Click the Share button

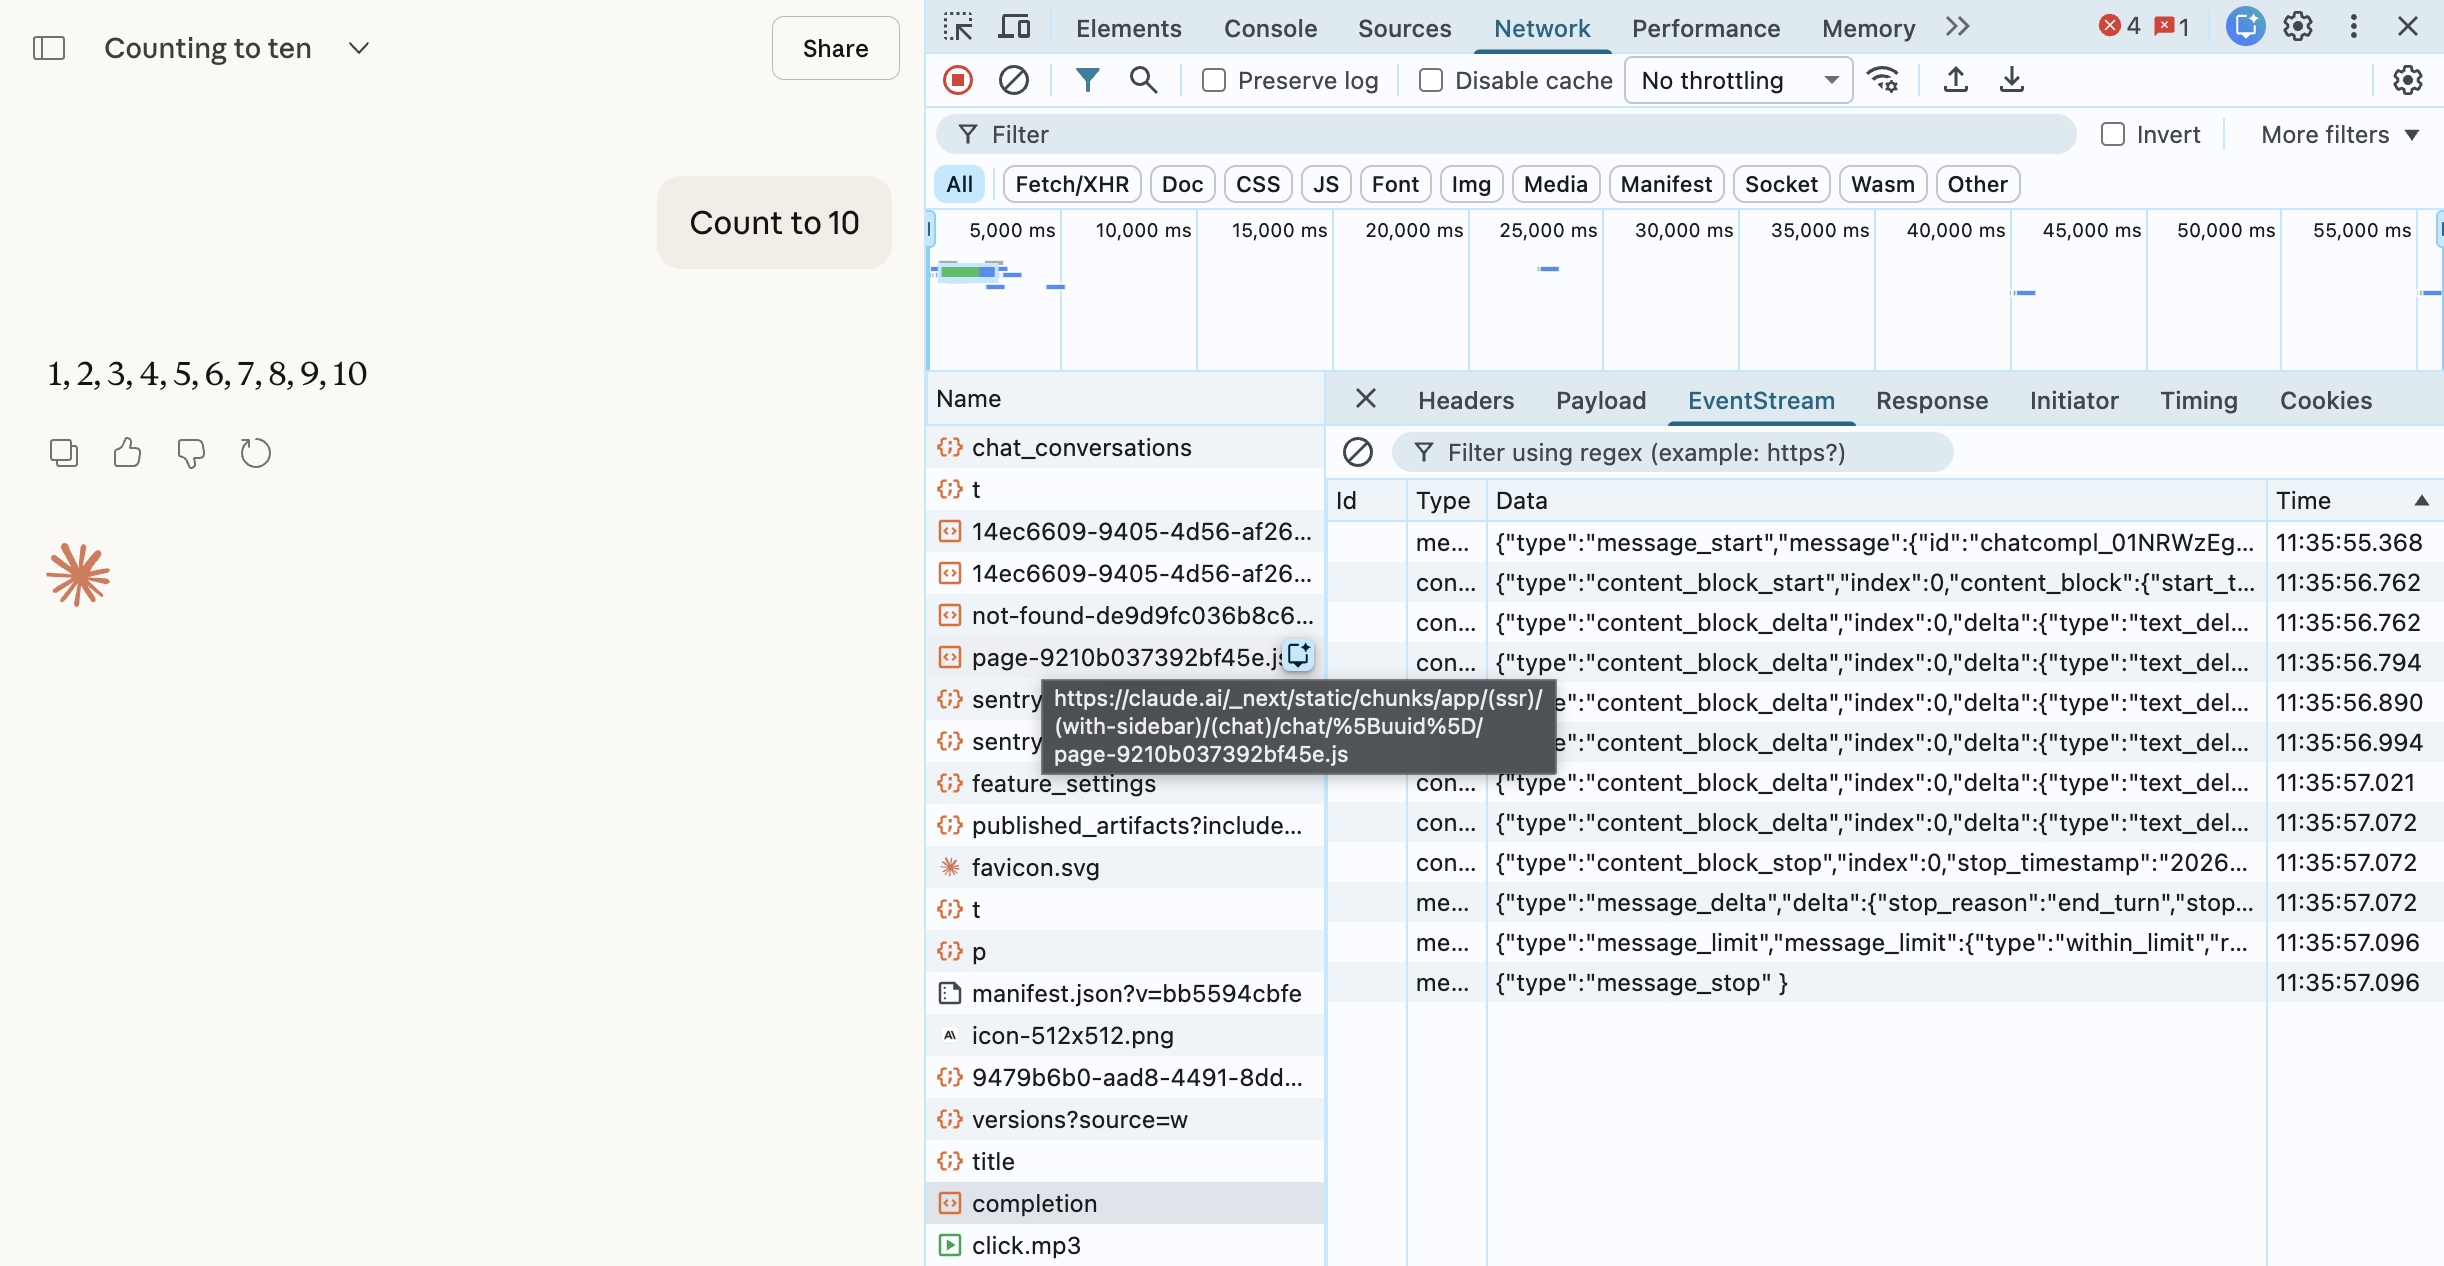point(835,48)
